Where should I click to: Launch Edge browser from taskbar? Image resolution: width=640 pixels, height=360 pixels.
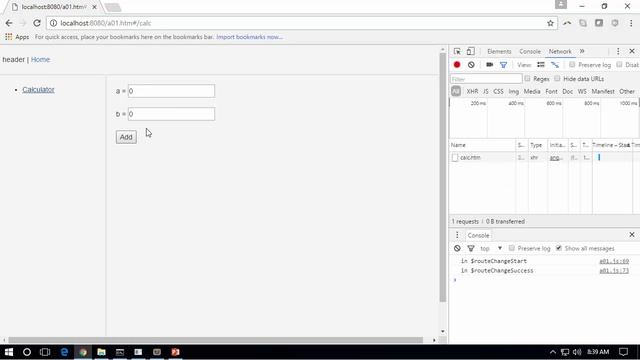click(64, 352)
